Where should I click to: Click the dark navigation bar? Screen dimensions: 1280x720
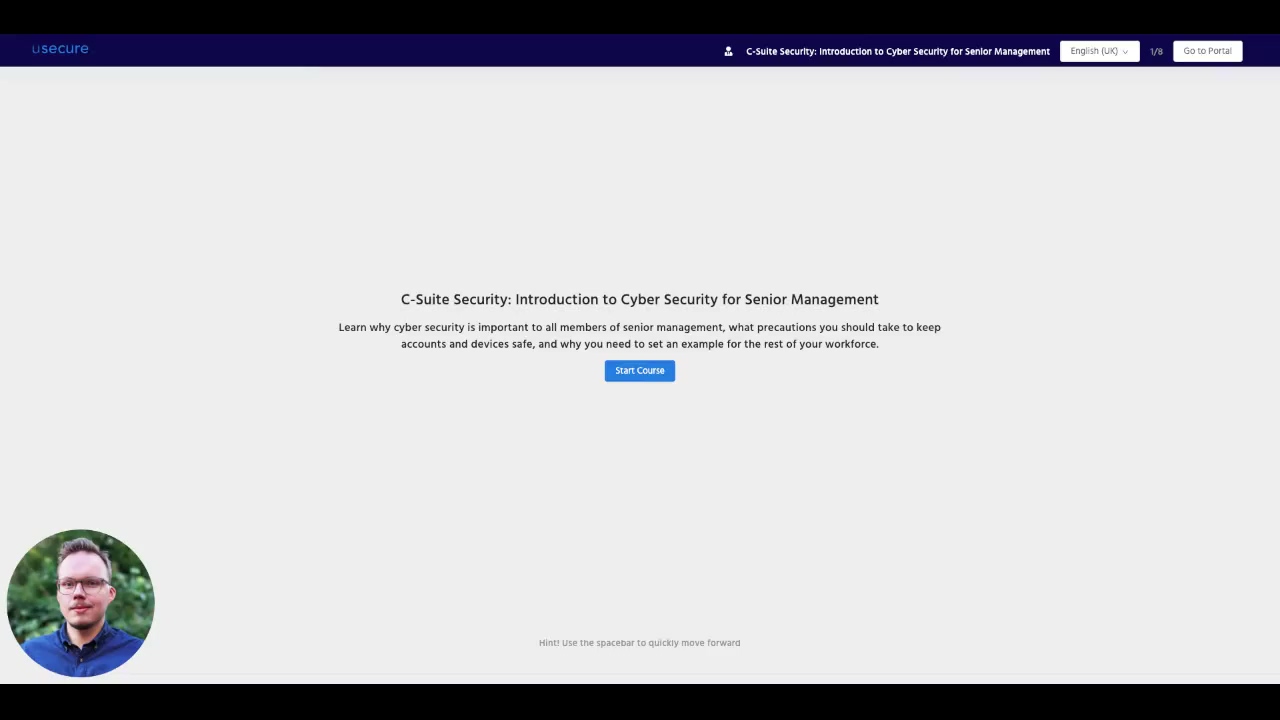coord(400,51)
